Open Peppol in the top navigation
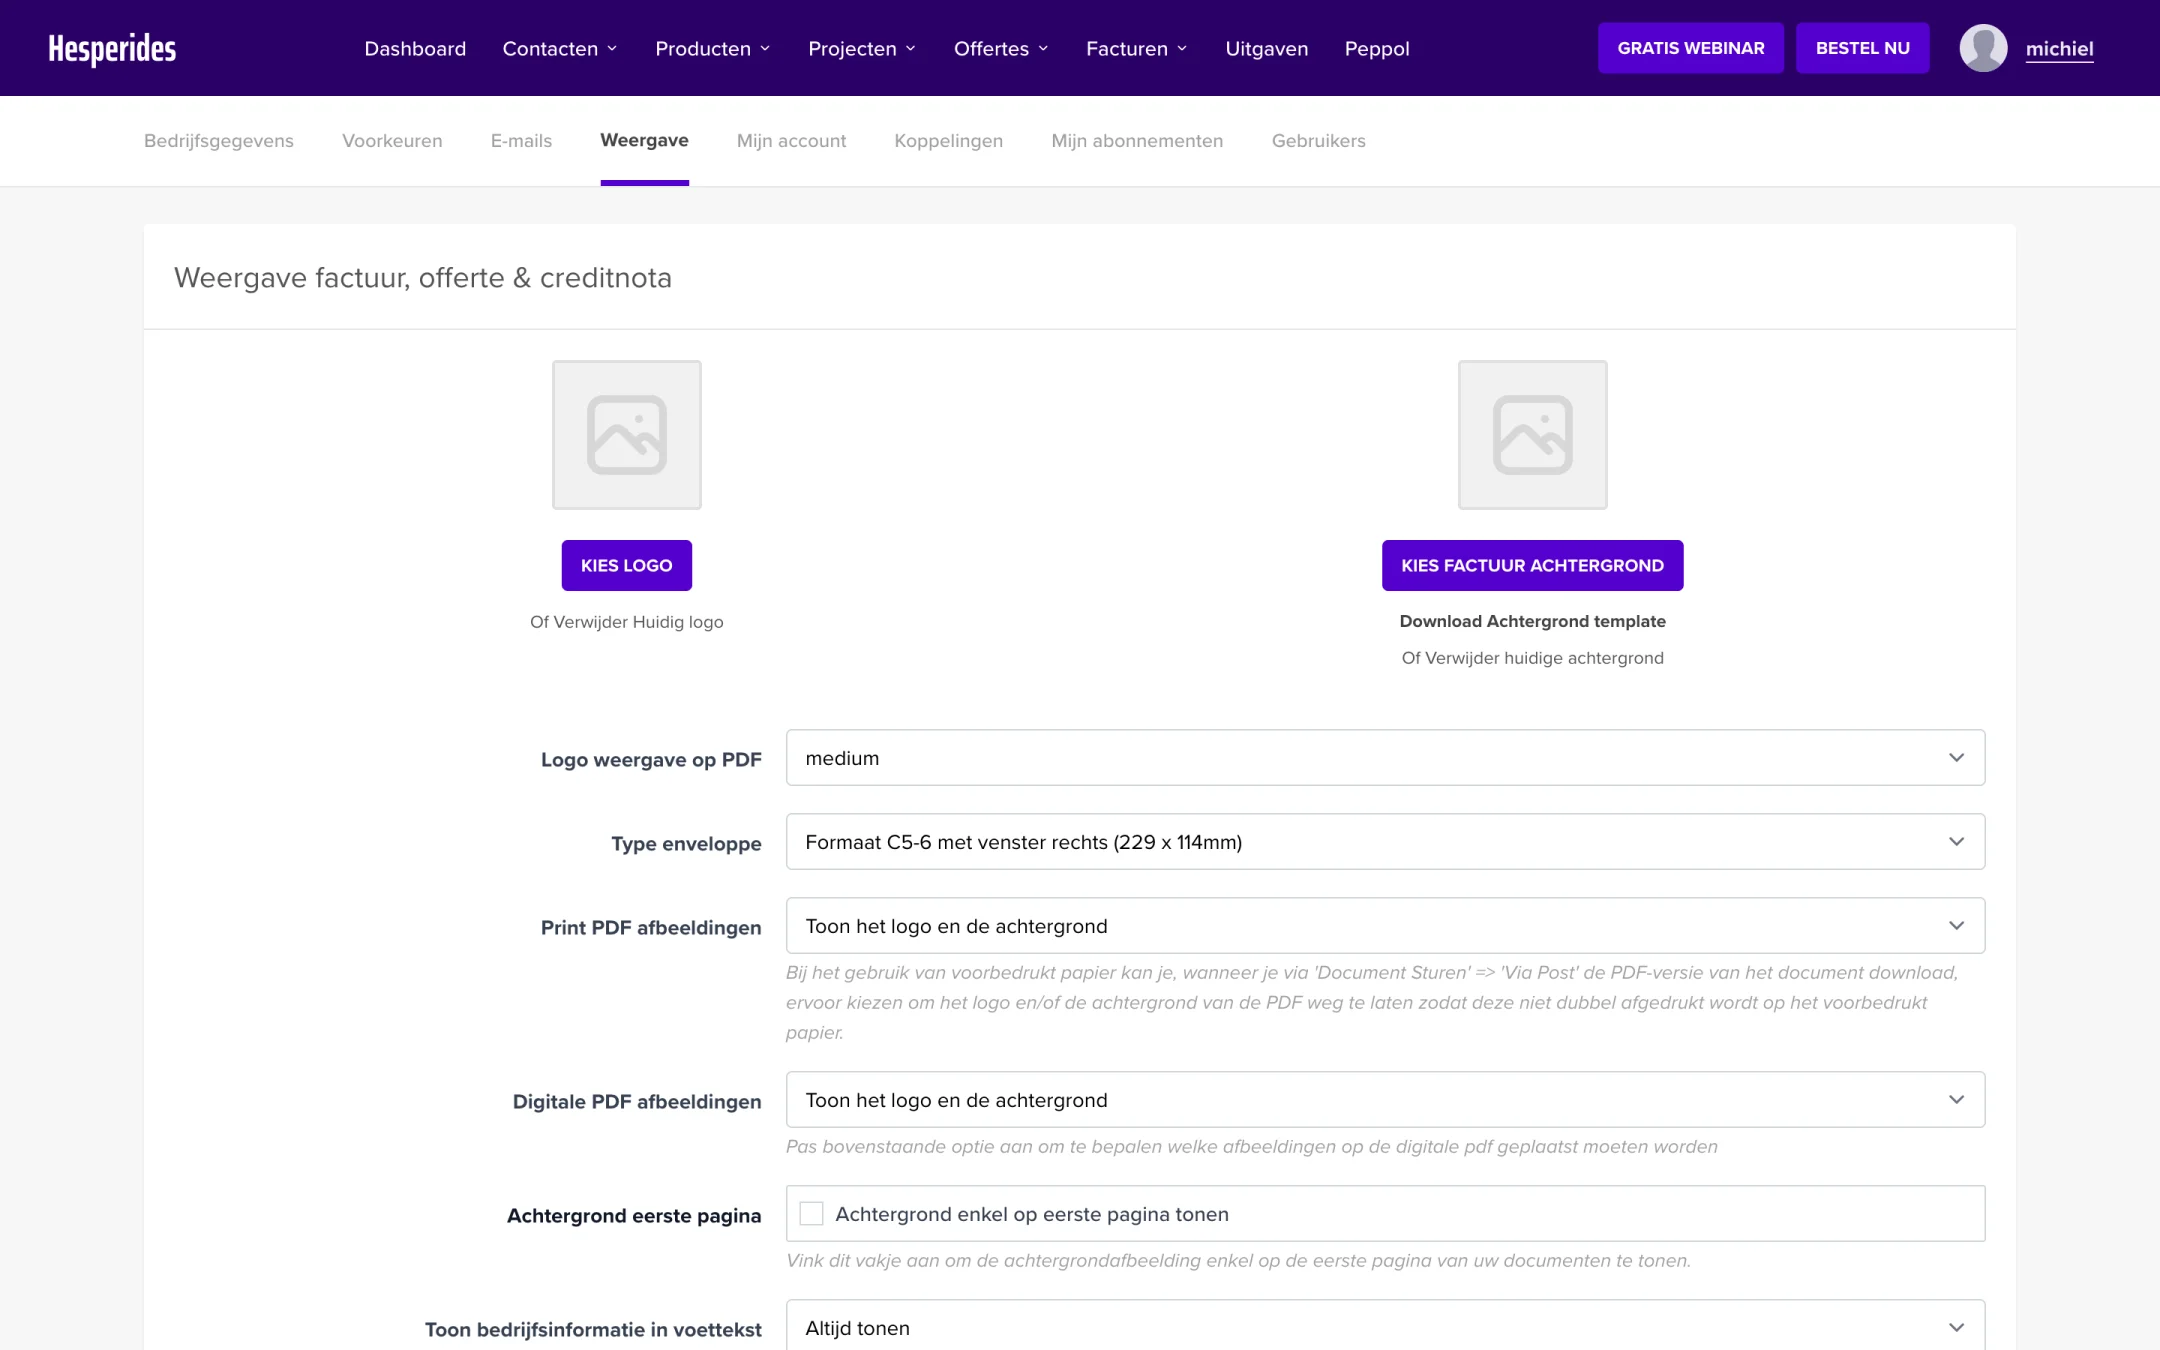Image resolution: width=2160 pixels, height=1350 pixels. 1377,48
